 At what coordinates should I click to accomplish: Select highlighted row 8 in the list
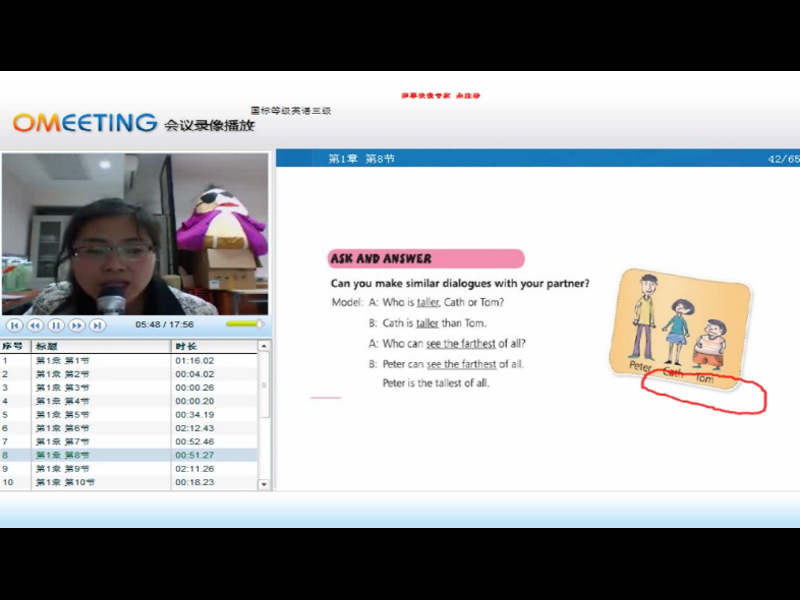pyautogui.click(x=130, y=455)
